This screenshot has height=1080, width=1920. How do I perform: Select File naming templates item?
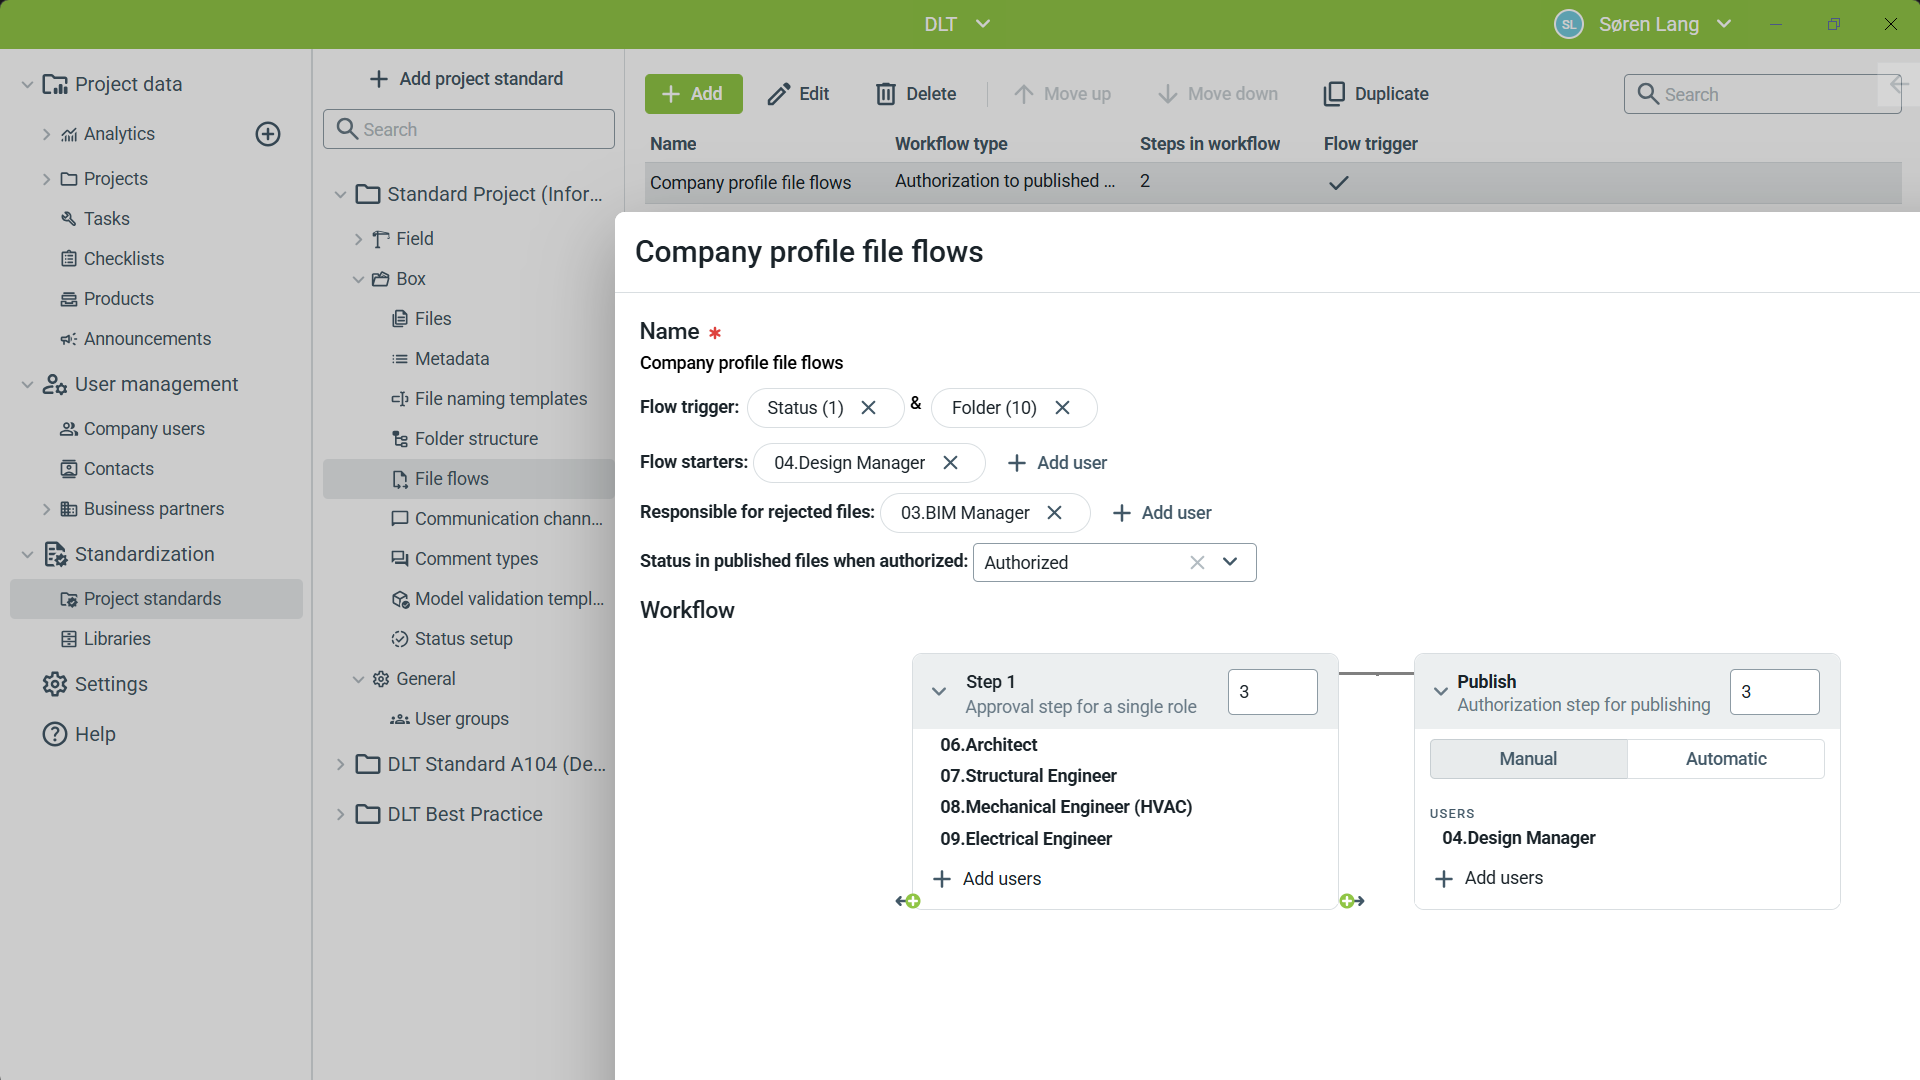[500, 399]
